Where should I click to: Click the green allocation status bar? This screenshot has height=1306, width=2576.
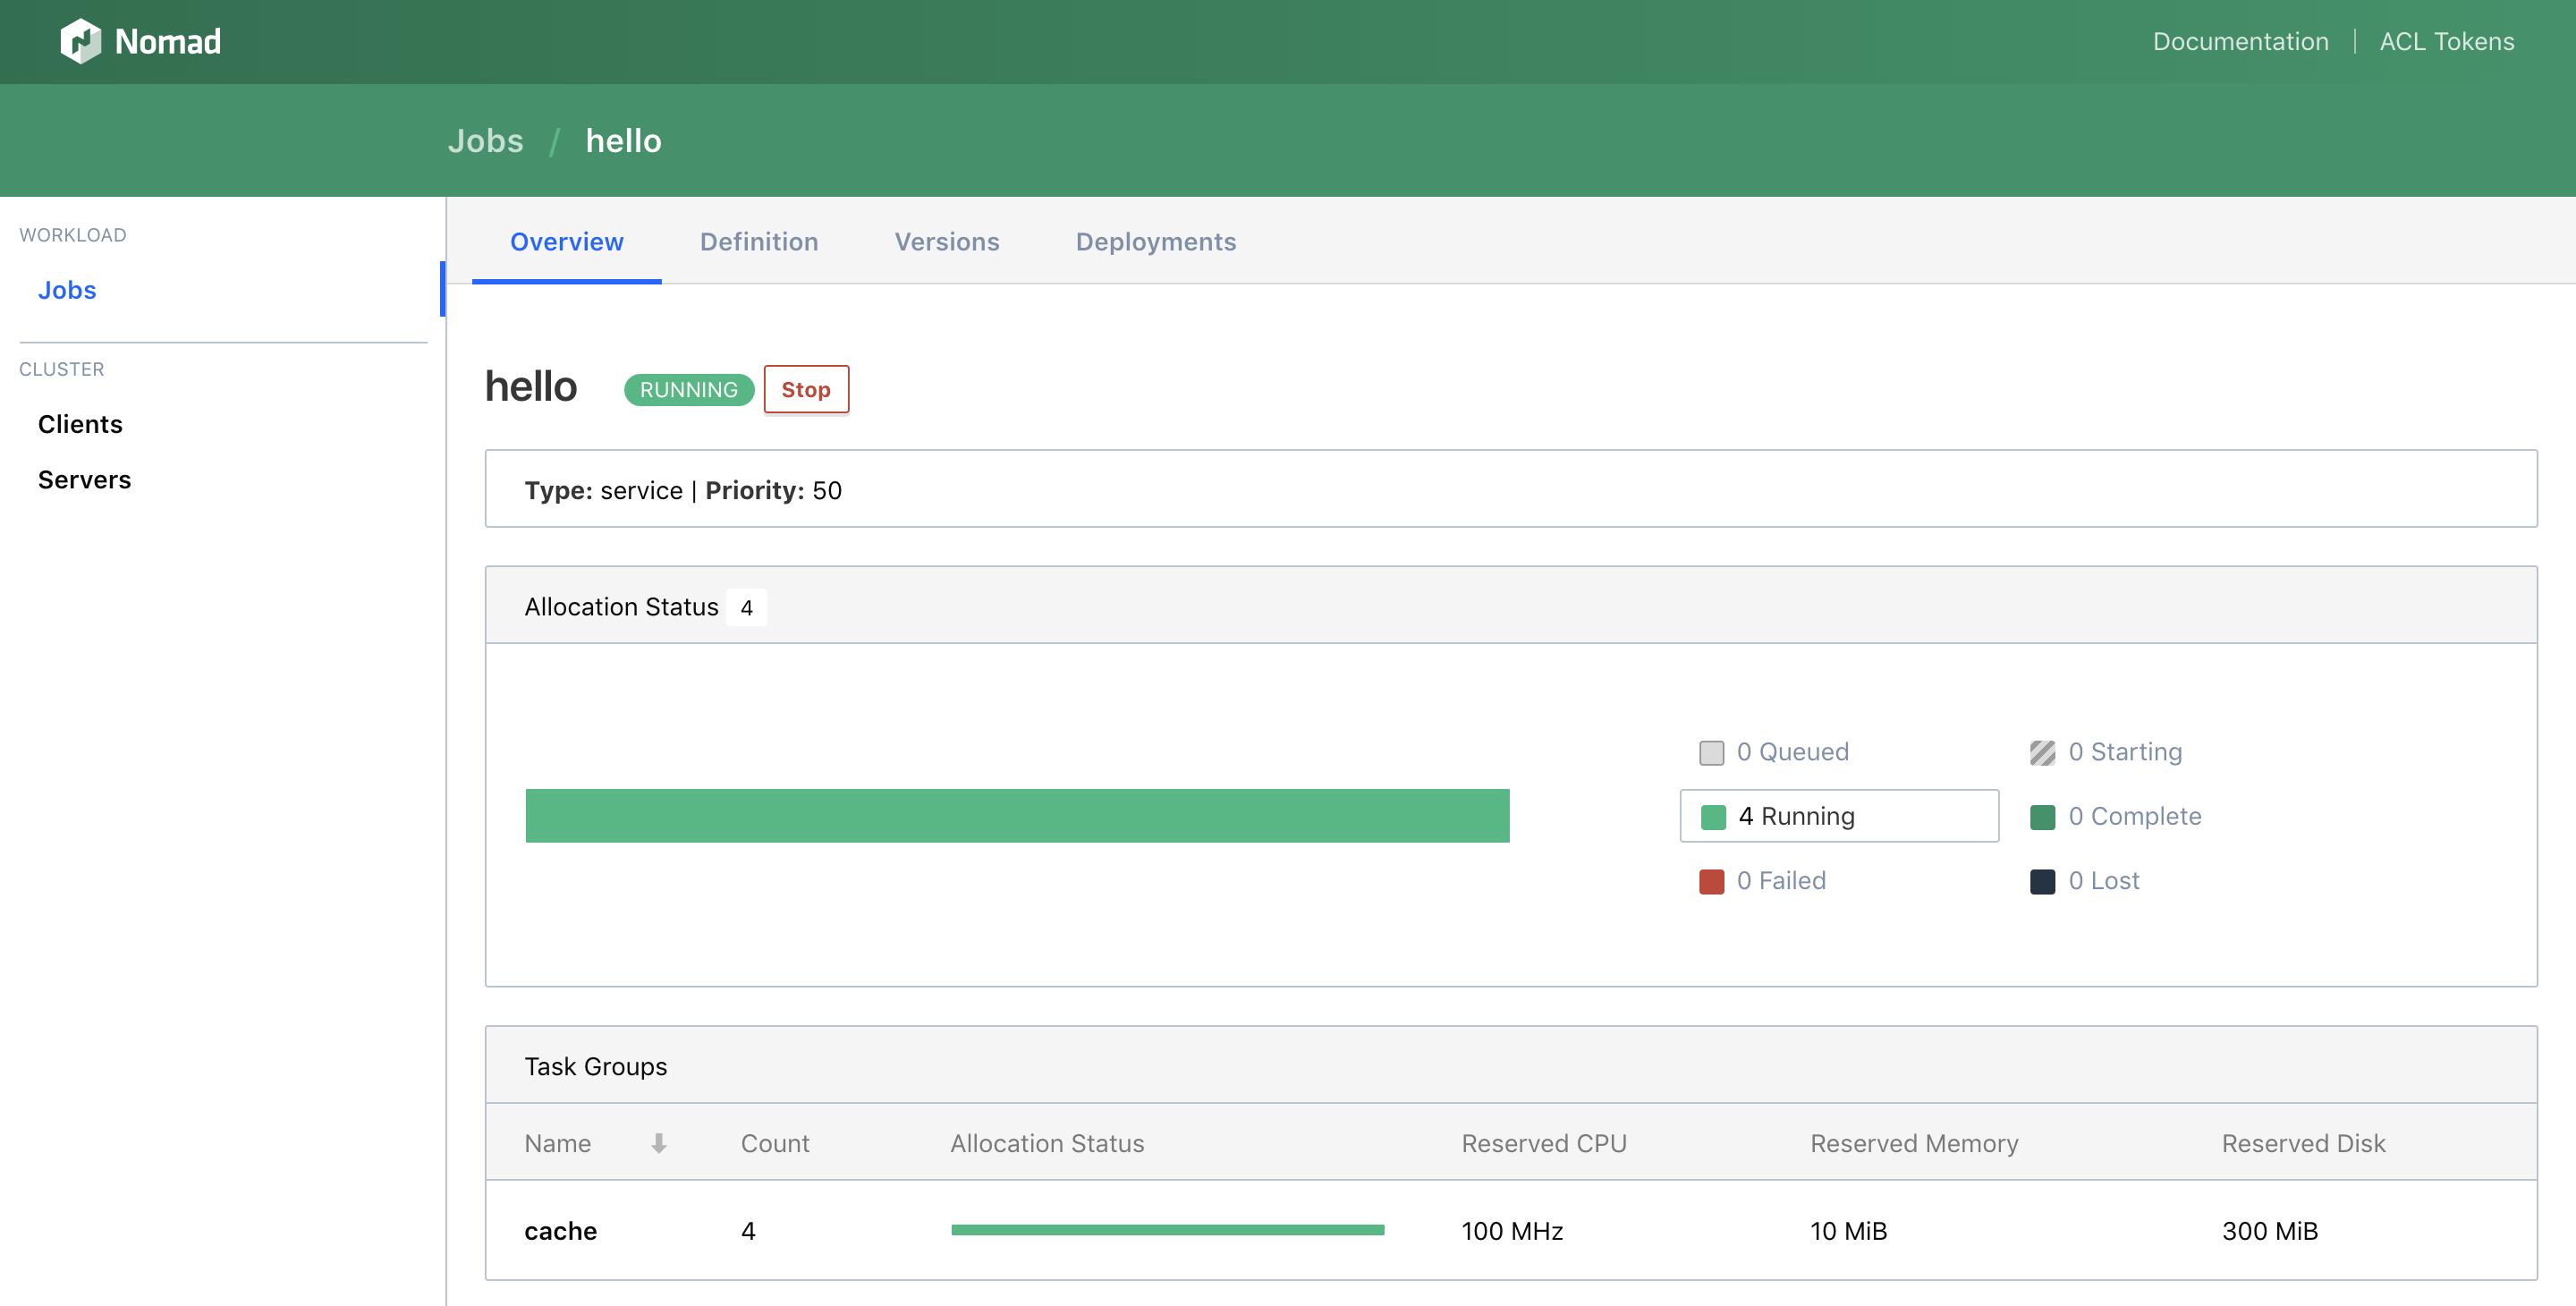point(1016,816)
